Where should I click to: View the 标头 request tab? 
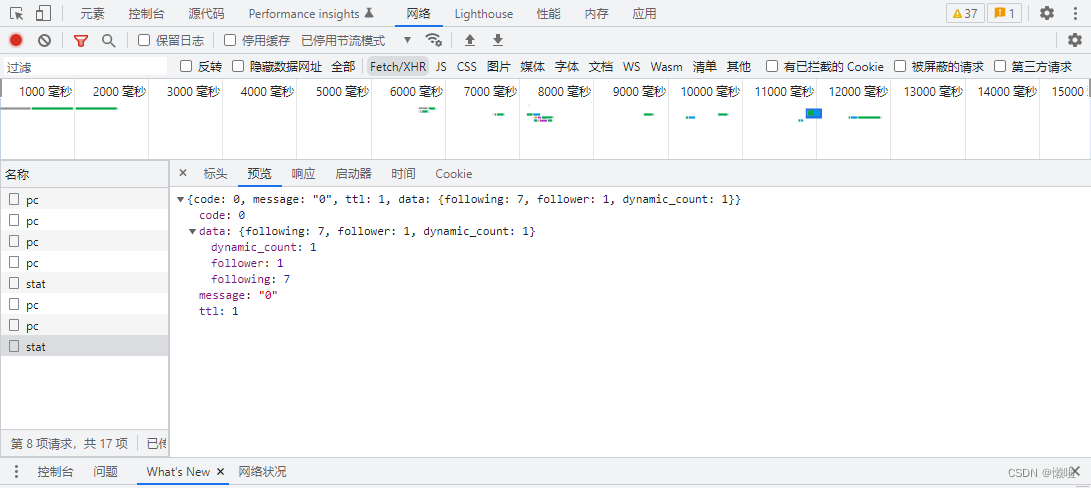point(215,173)
